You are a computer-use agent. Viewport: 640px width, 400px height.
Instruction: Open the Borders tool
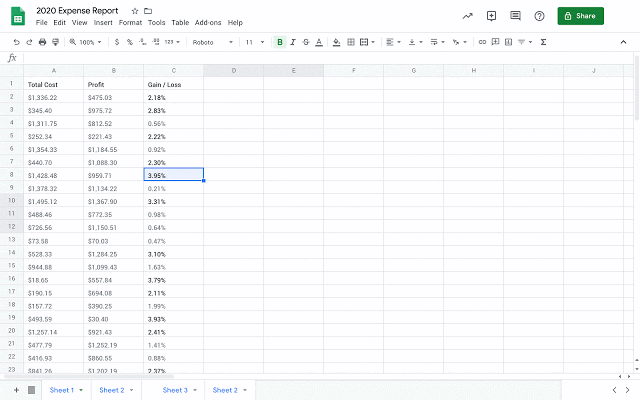[351, 42]
